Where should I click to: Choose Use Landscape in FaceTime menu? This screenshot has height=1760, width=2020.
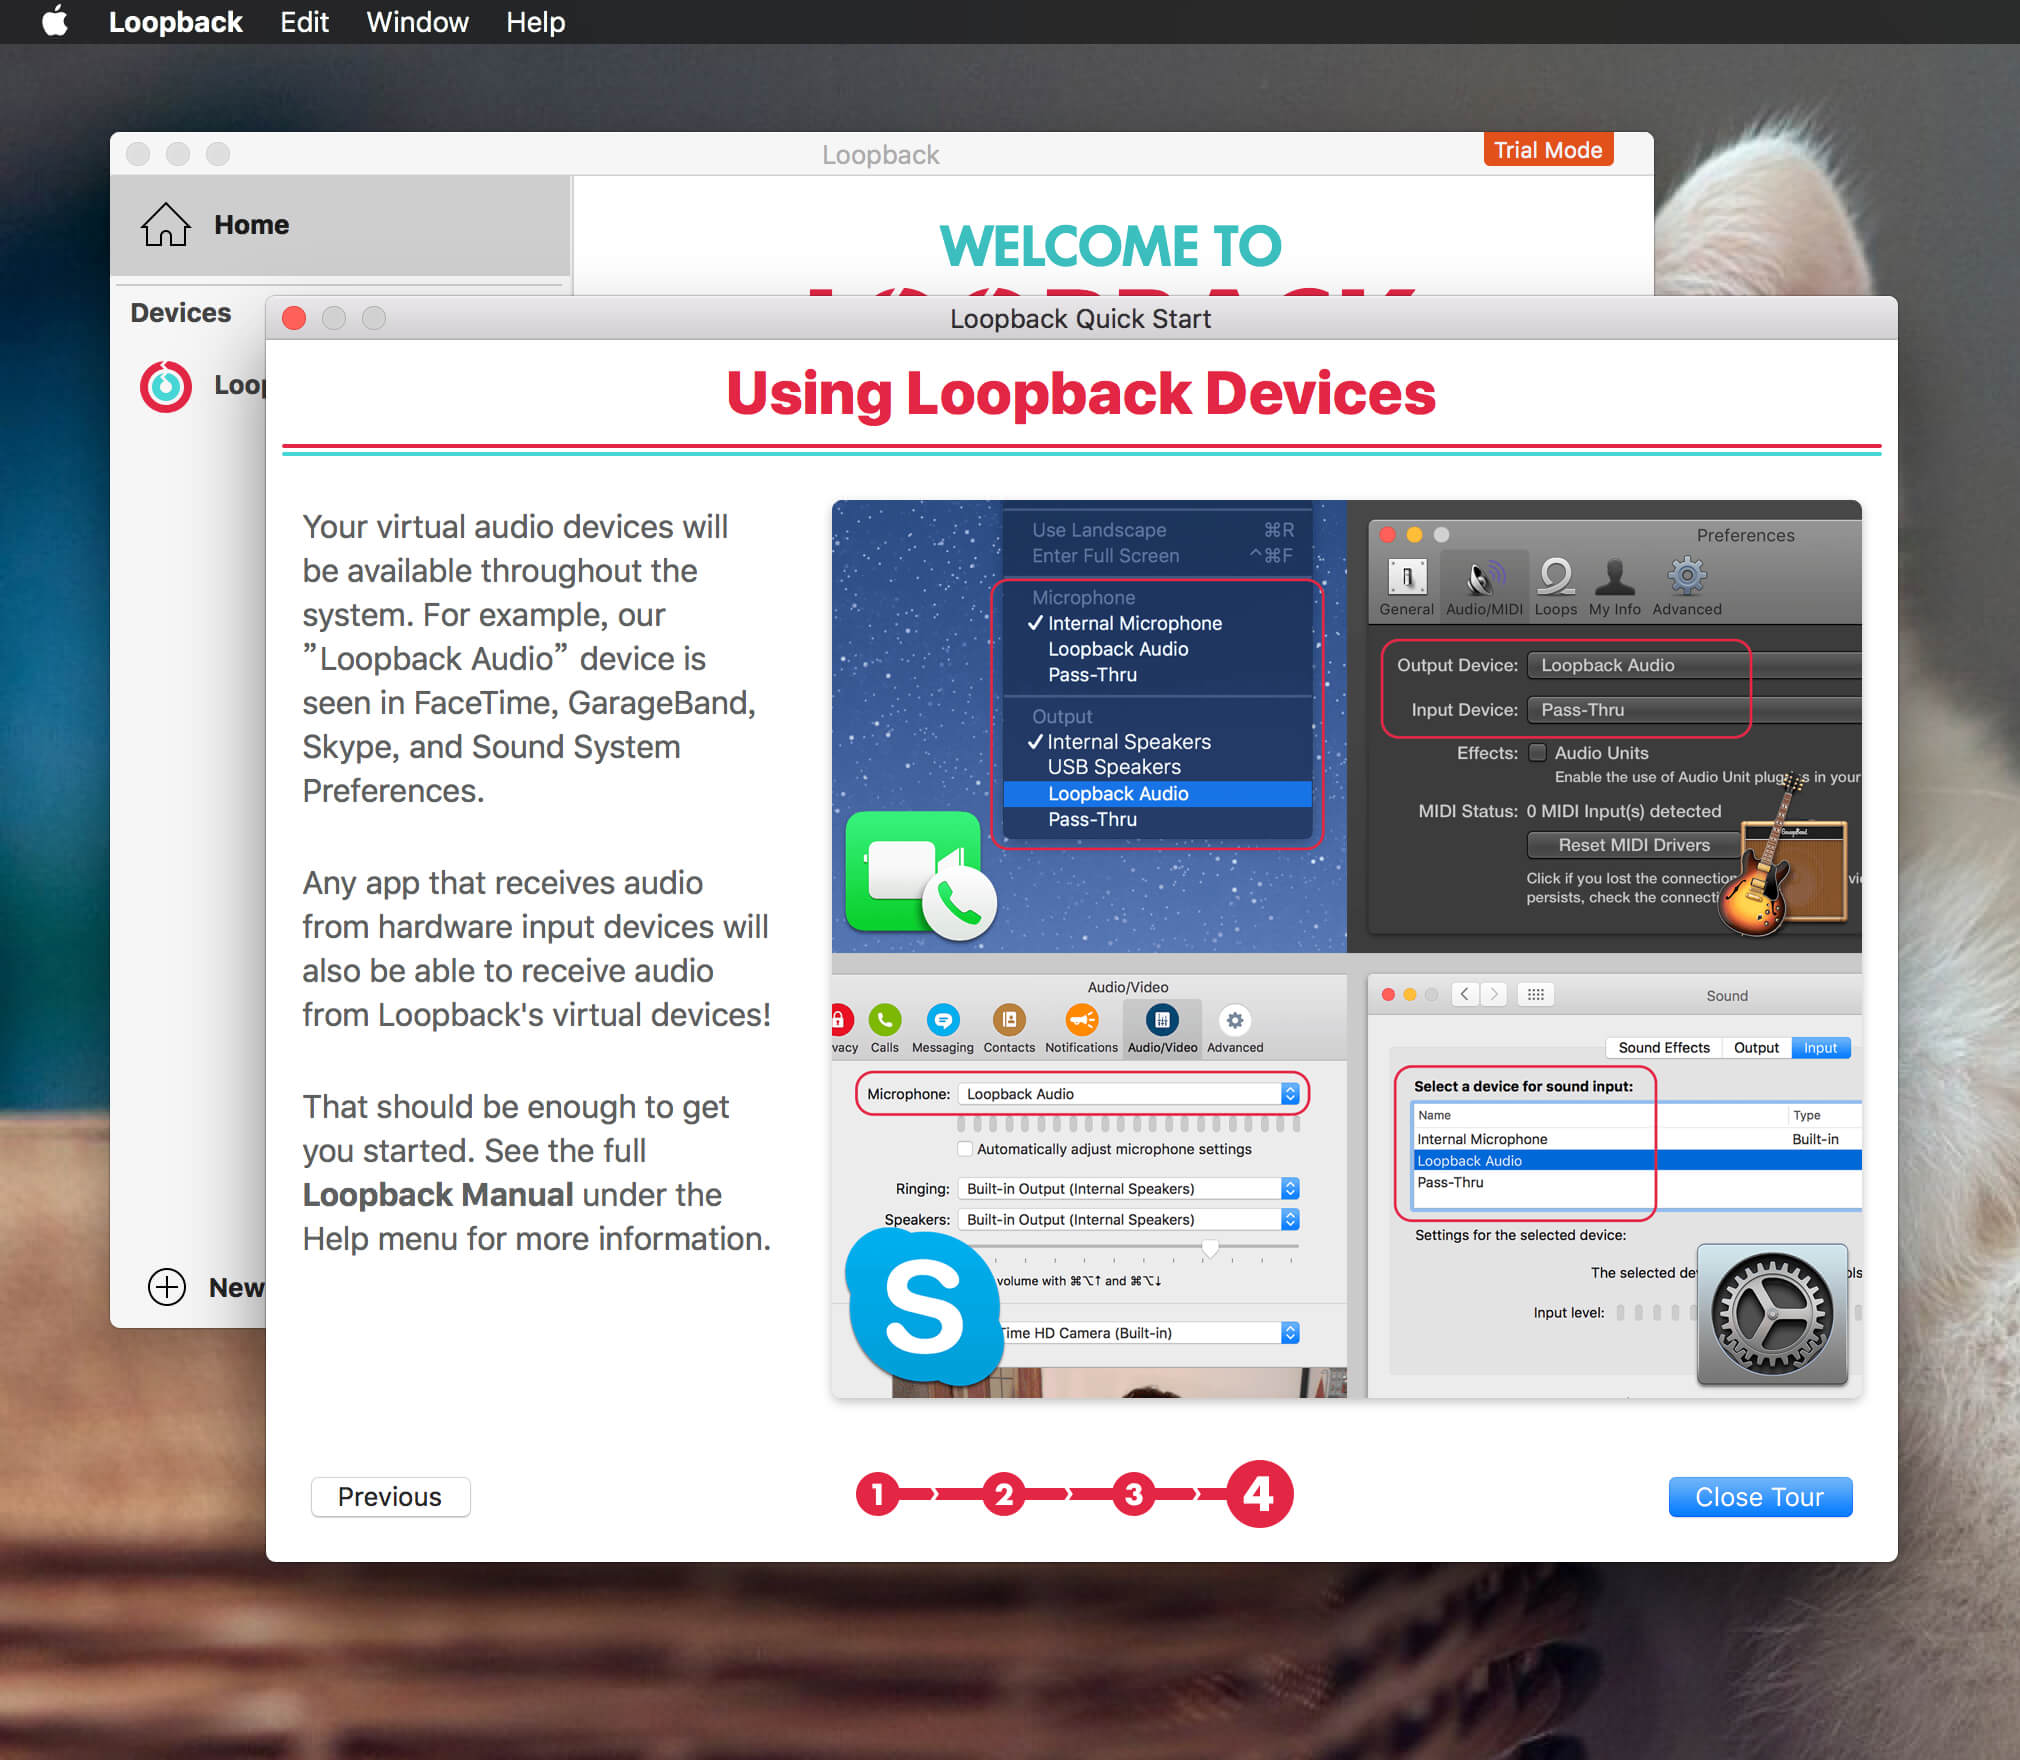(x=1158, y=530)
